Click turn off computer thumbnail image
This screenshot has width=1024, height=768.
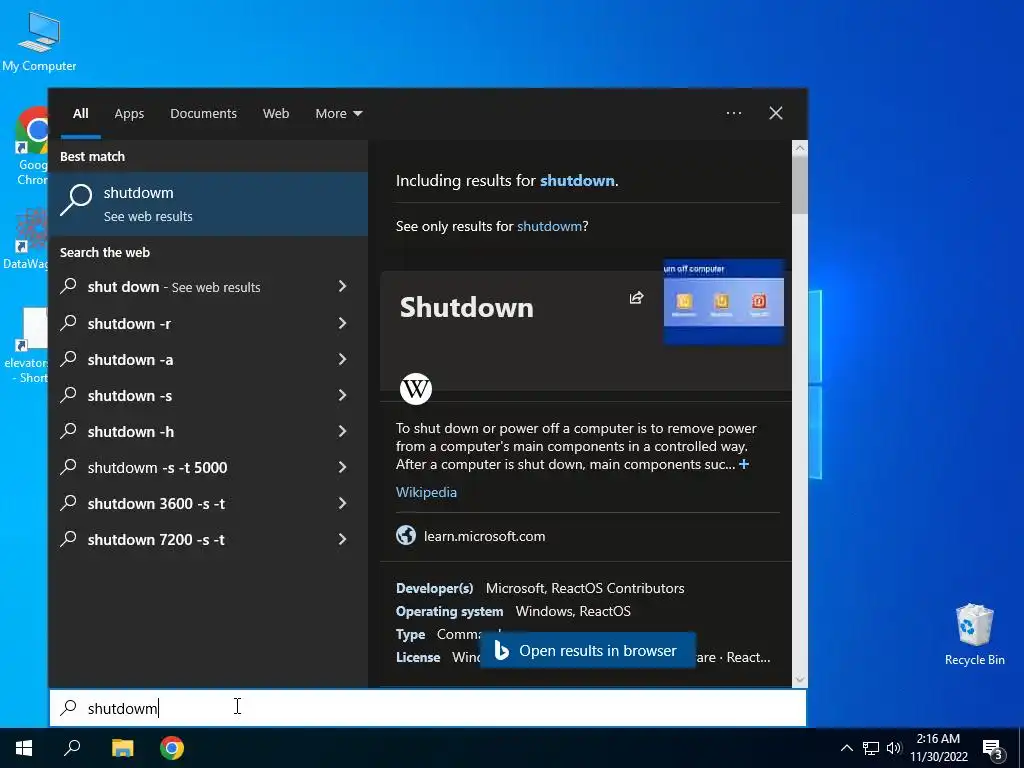724,301
